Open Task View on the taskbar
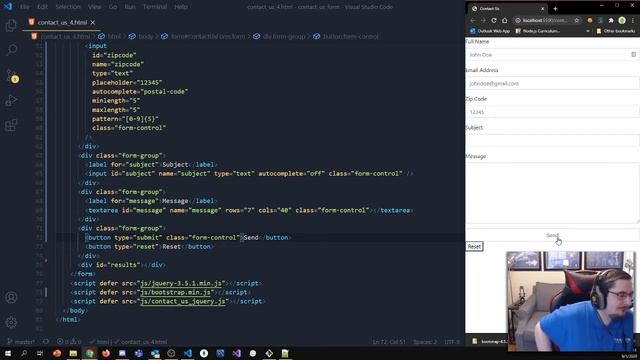Screen dimensions: 640x360 pyautogui.click(x=40, y=353)
